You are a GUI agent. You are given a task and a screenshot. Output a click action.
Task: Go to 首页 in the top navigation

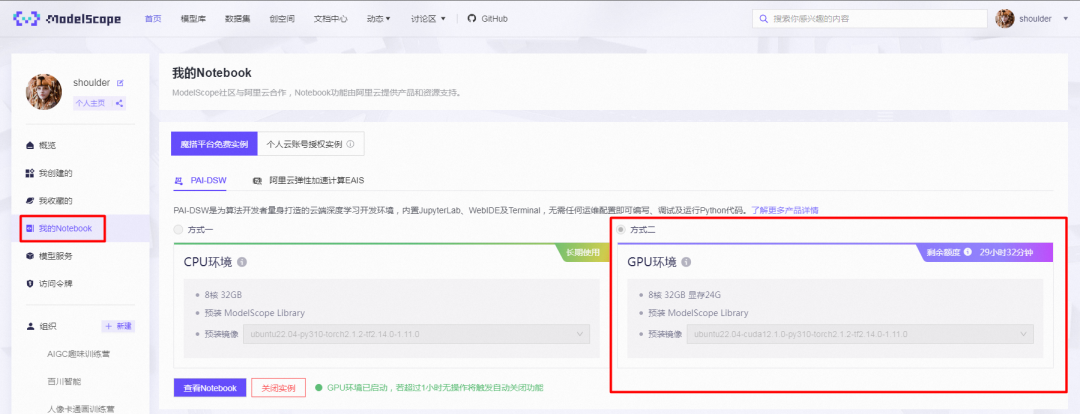(153, 19)
